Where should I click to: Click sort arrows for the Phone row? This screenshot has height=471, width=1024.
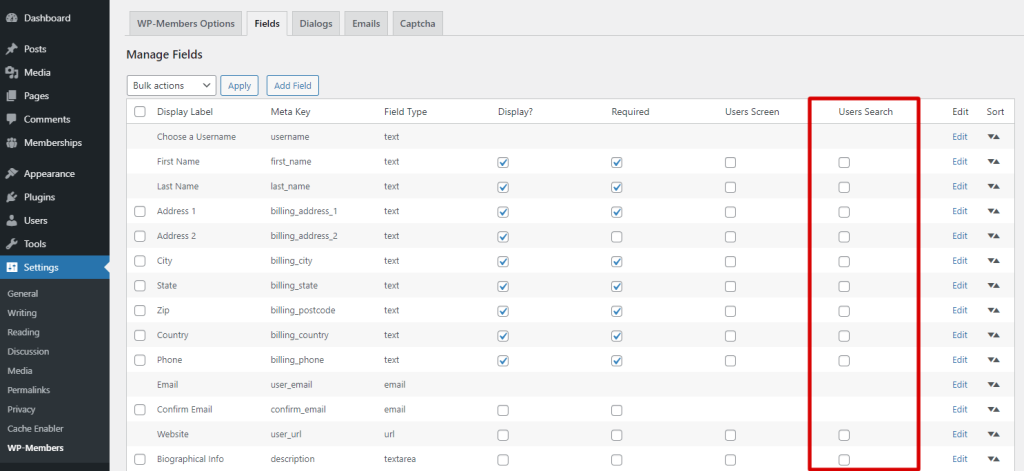coord(994,360)
